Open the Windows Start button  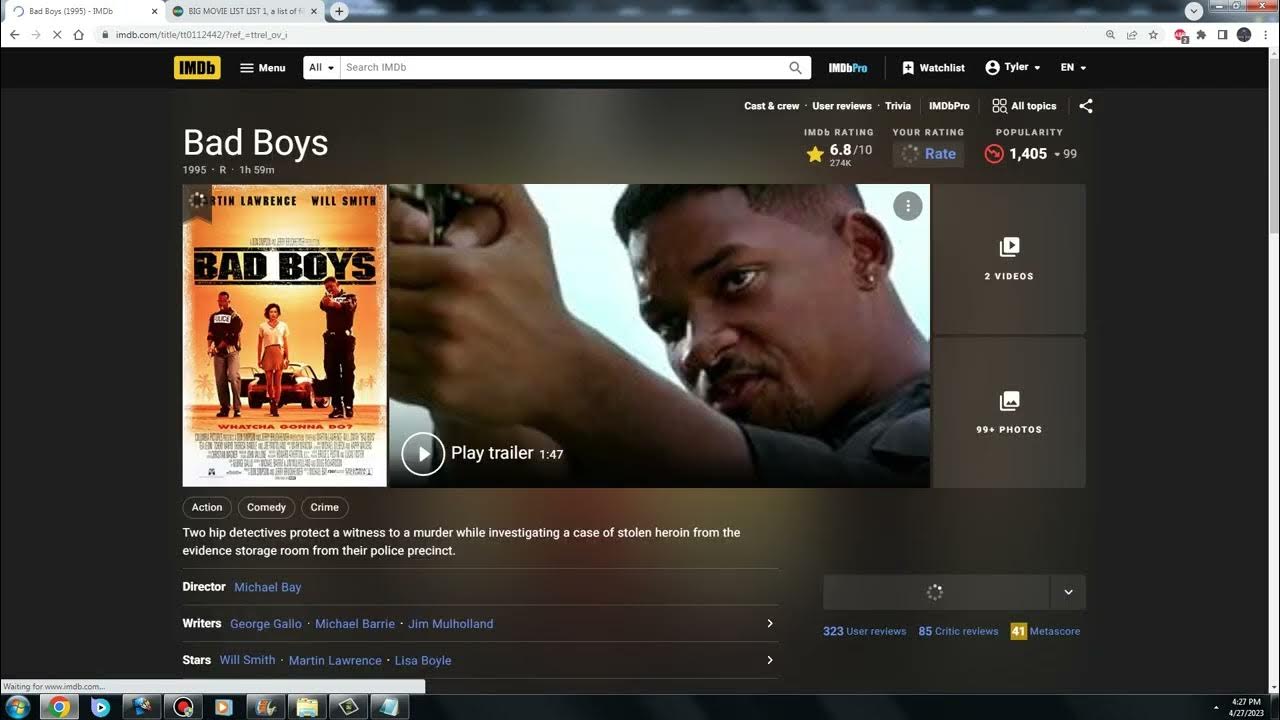(17, 707)
